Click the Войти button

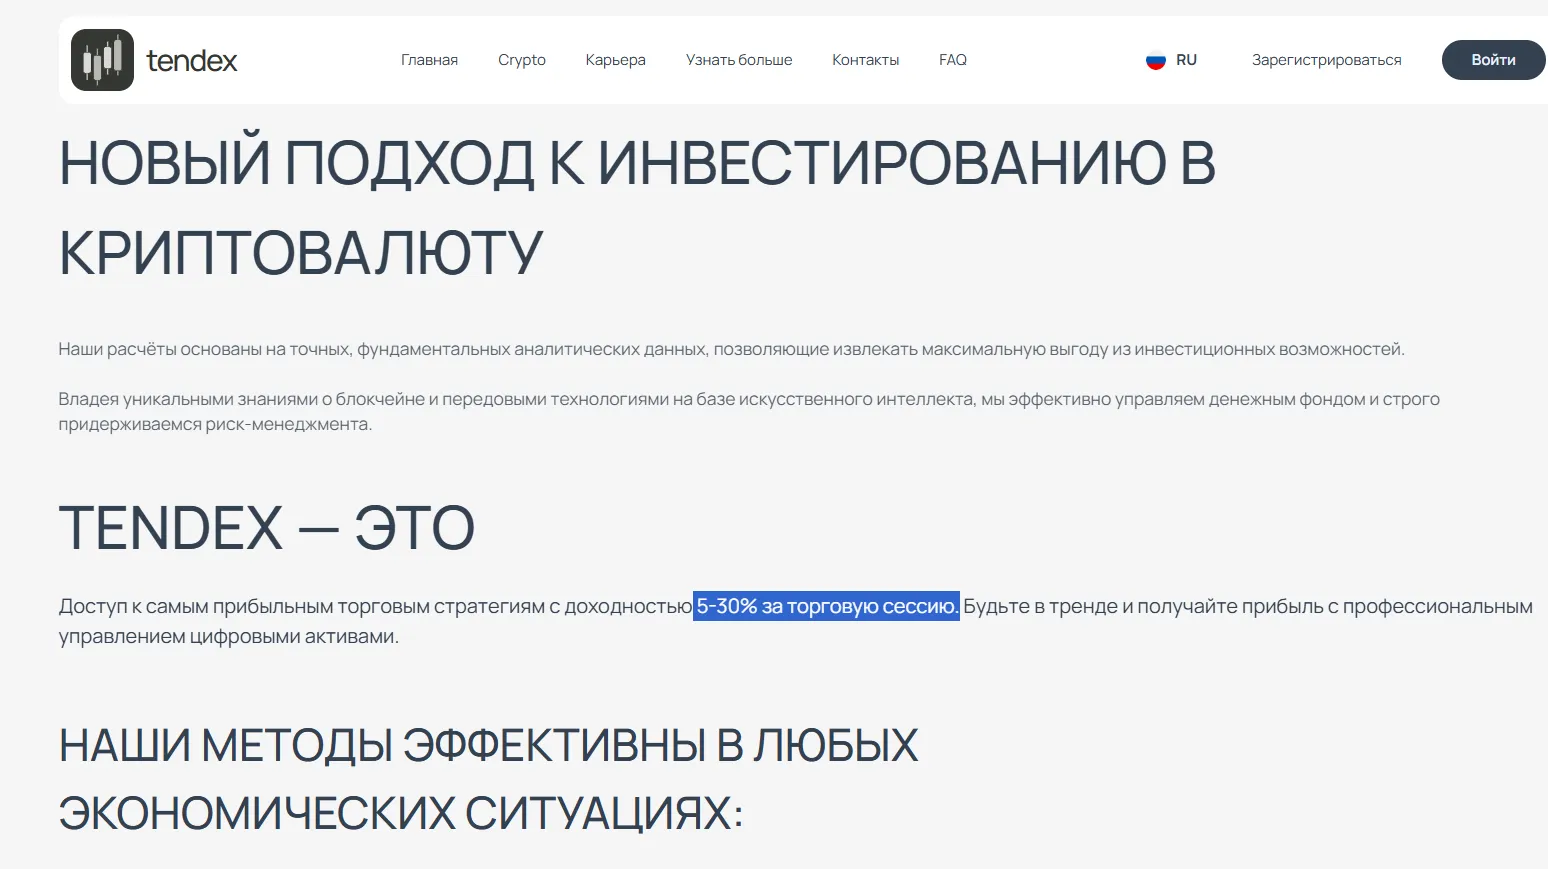coord(1493,60)
